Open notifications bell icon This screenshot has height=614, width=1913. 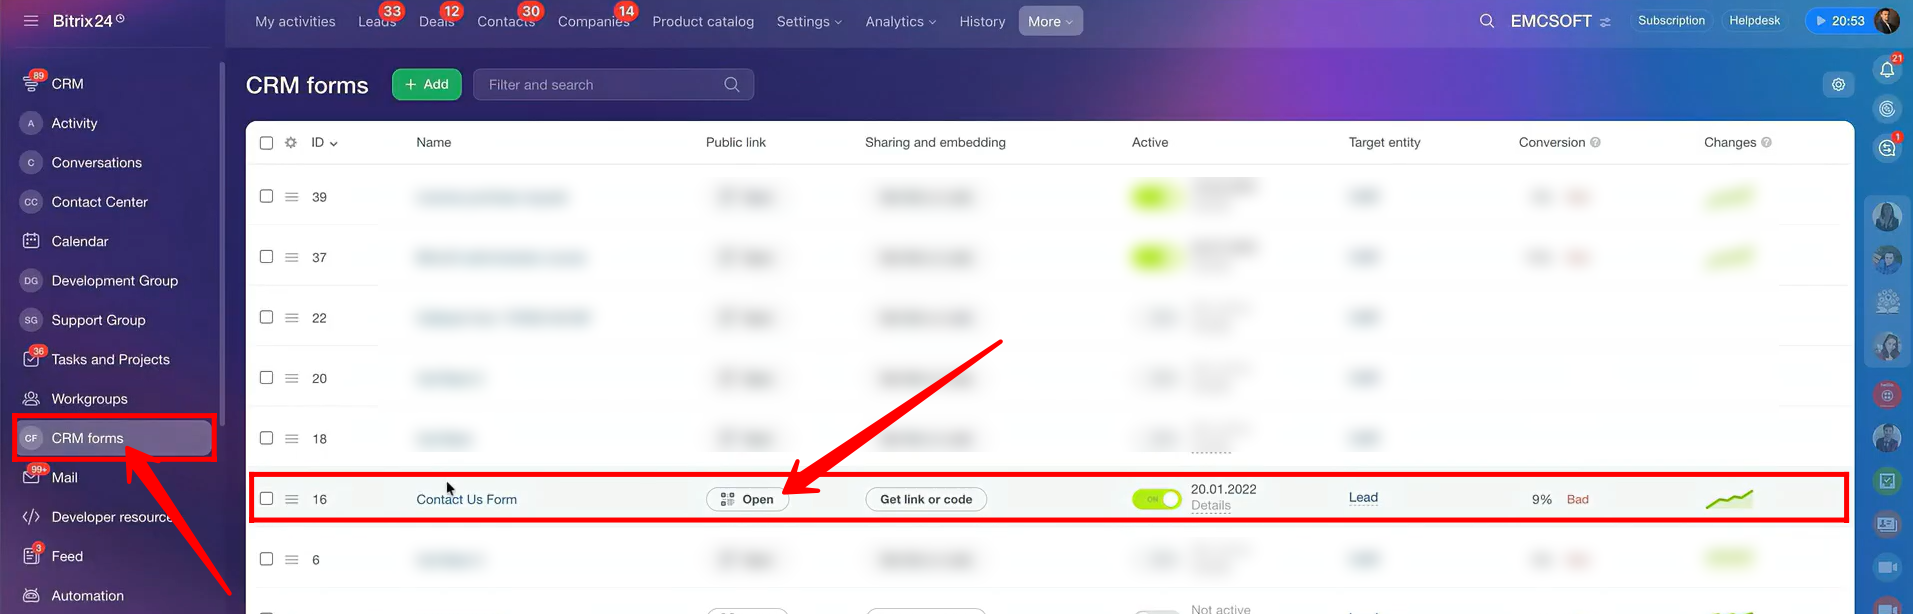coord(1886,70)
